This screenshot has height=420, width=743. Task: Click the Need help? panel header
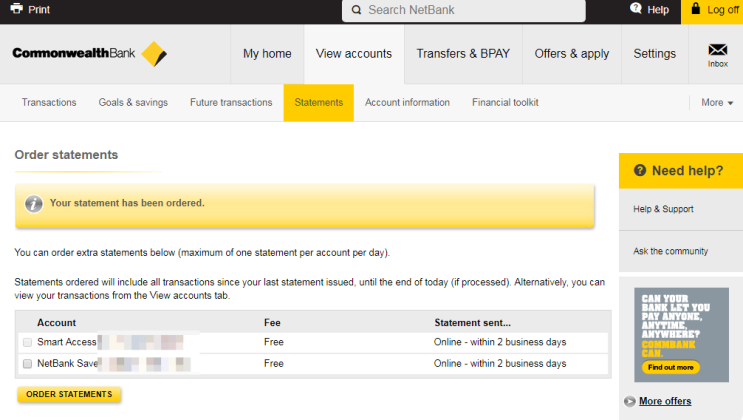(x=681, y=171)
